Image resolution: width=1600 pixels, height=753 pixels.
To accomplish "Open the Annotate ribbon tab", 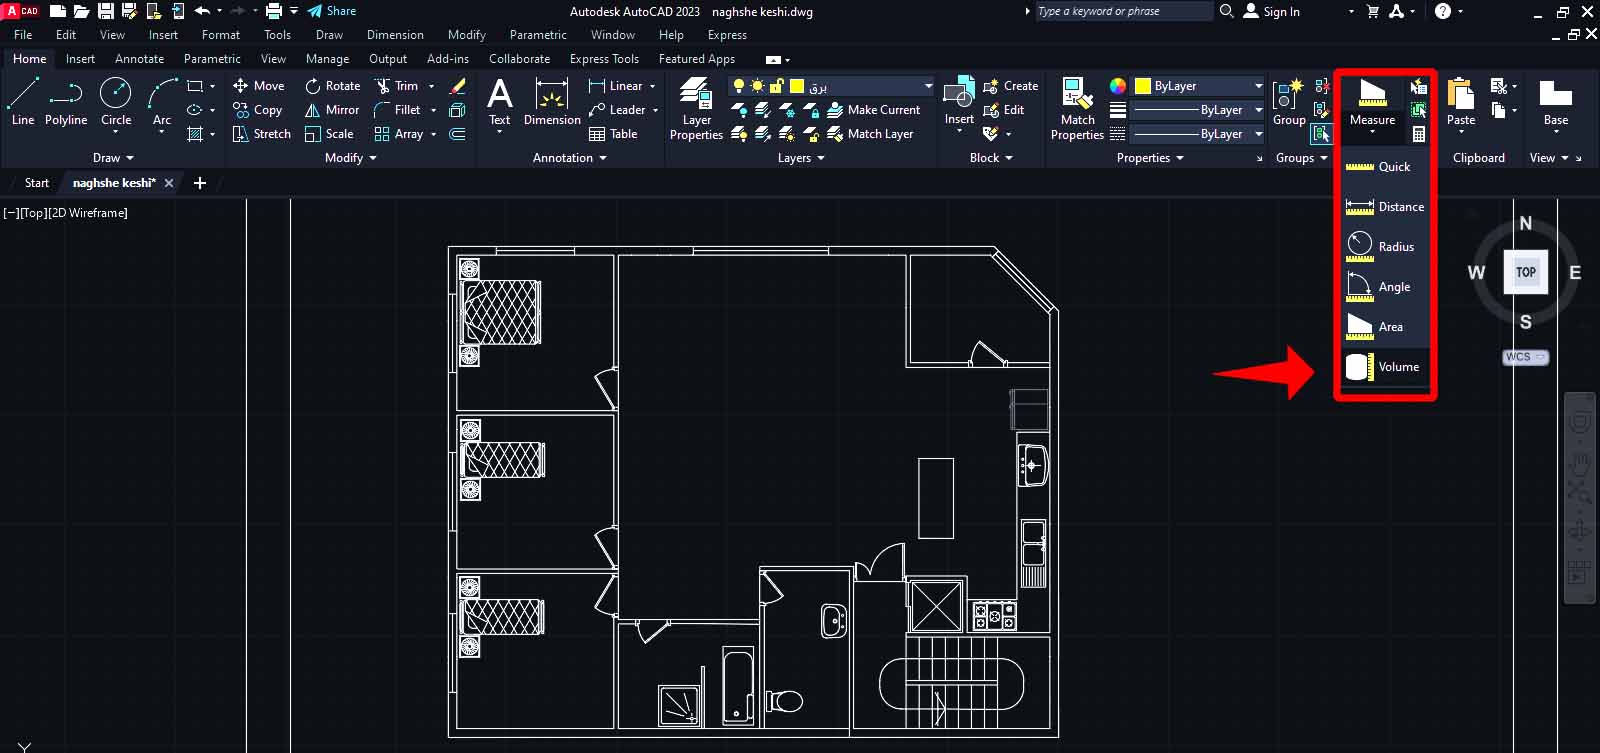I will (x=139, y=59).
